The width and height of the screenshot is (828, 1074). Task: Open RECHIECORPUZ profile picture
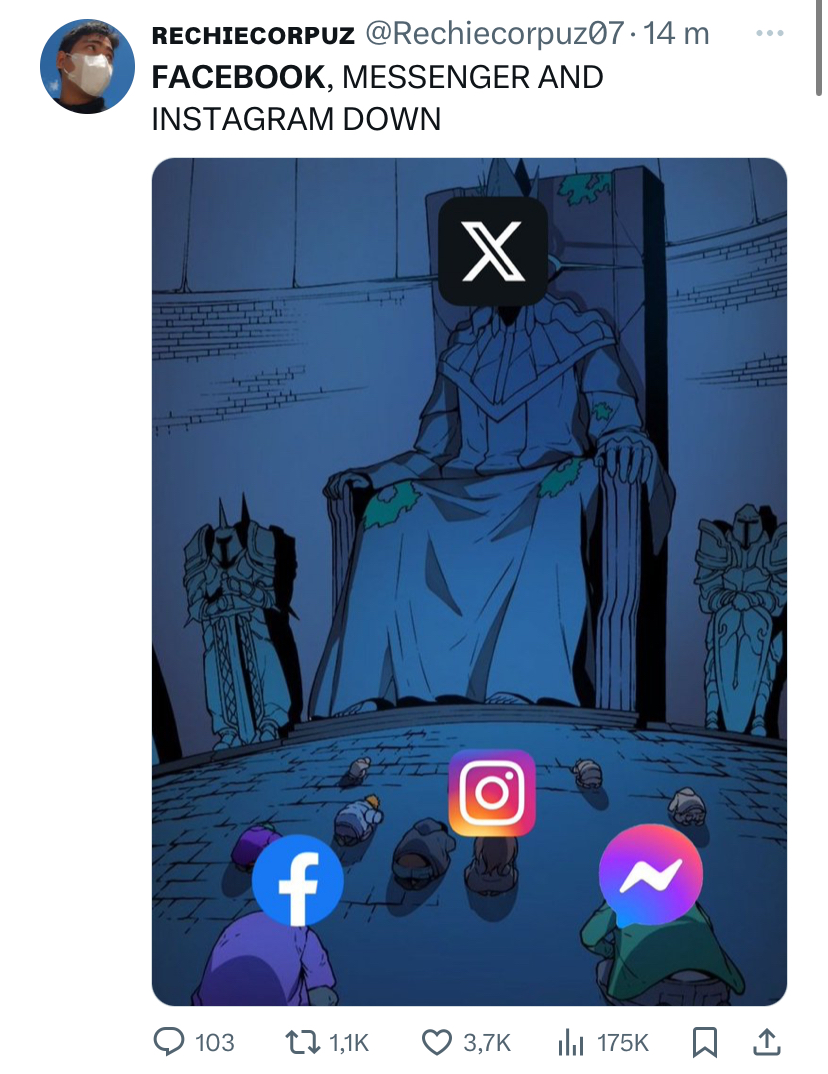pyautogui.click(x=87, y=66)
